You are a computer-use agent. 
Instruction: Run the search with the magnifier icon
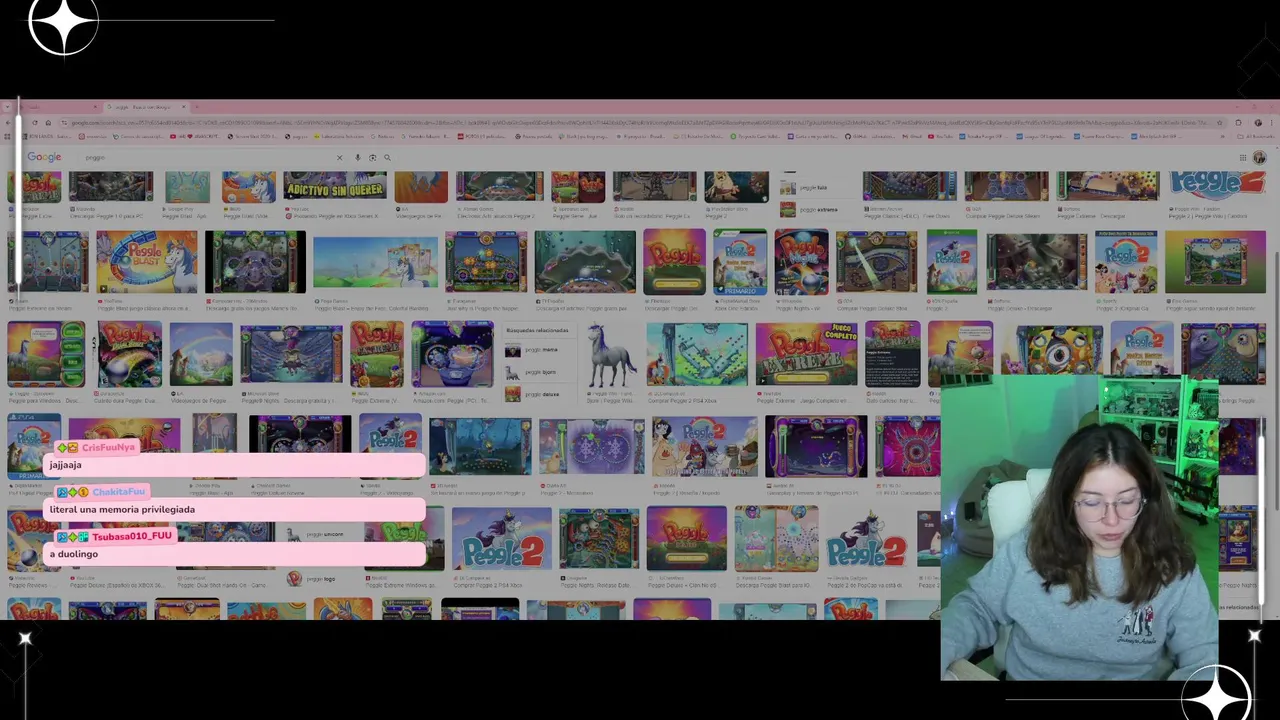click(x=387, y=157)
